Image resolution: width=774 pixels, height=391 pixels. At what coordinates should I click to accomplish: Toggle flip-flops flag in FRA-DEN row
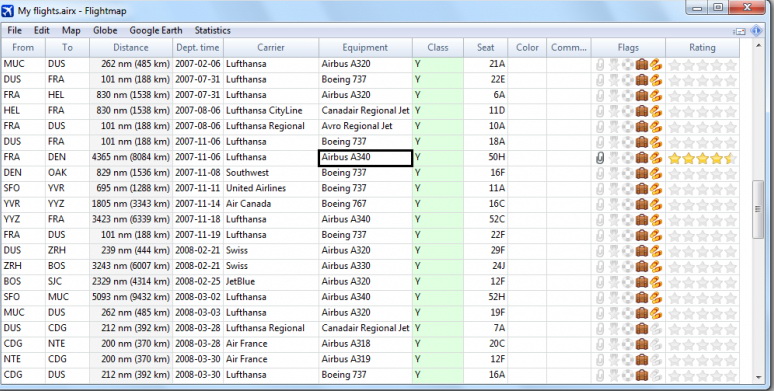(656, 158)
